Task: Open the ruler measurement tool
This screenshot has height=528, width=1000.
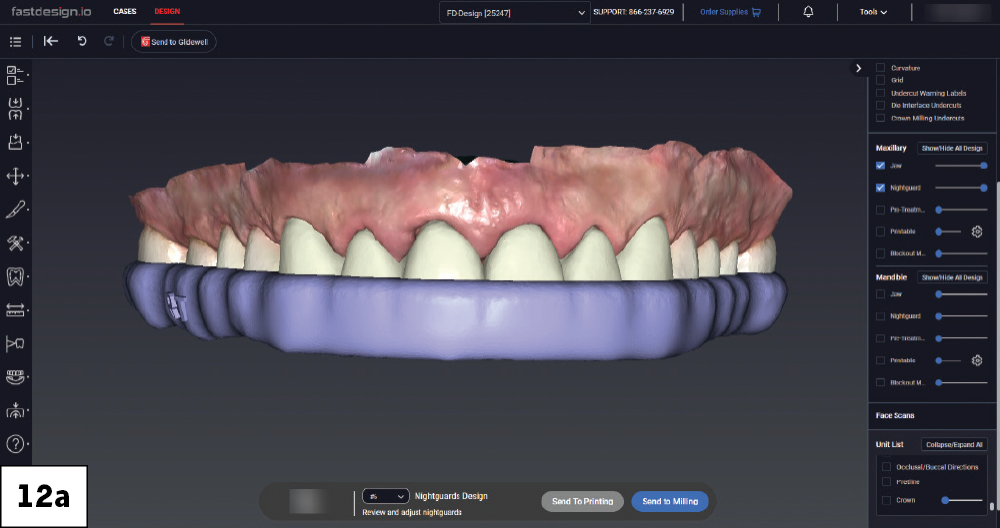Action: pyautogui.click(x=15, y=310)
